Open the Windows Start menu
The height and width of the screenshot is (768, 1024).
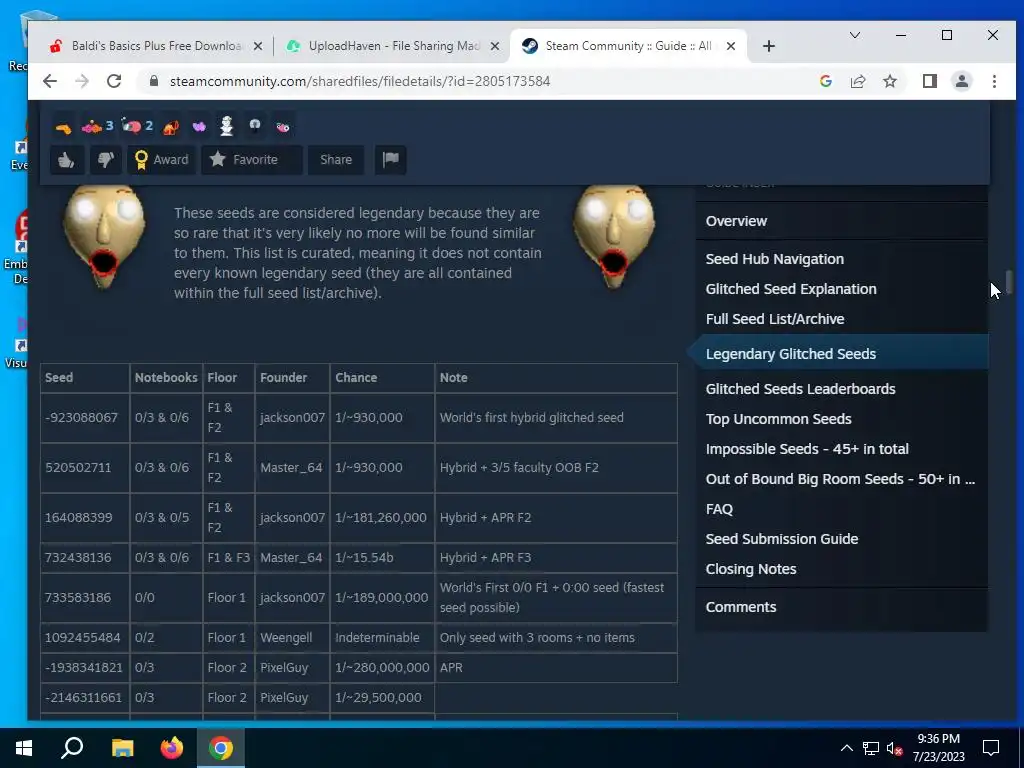(x=24, y=748)
